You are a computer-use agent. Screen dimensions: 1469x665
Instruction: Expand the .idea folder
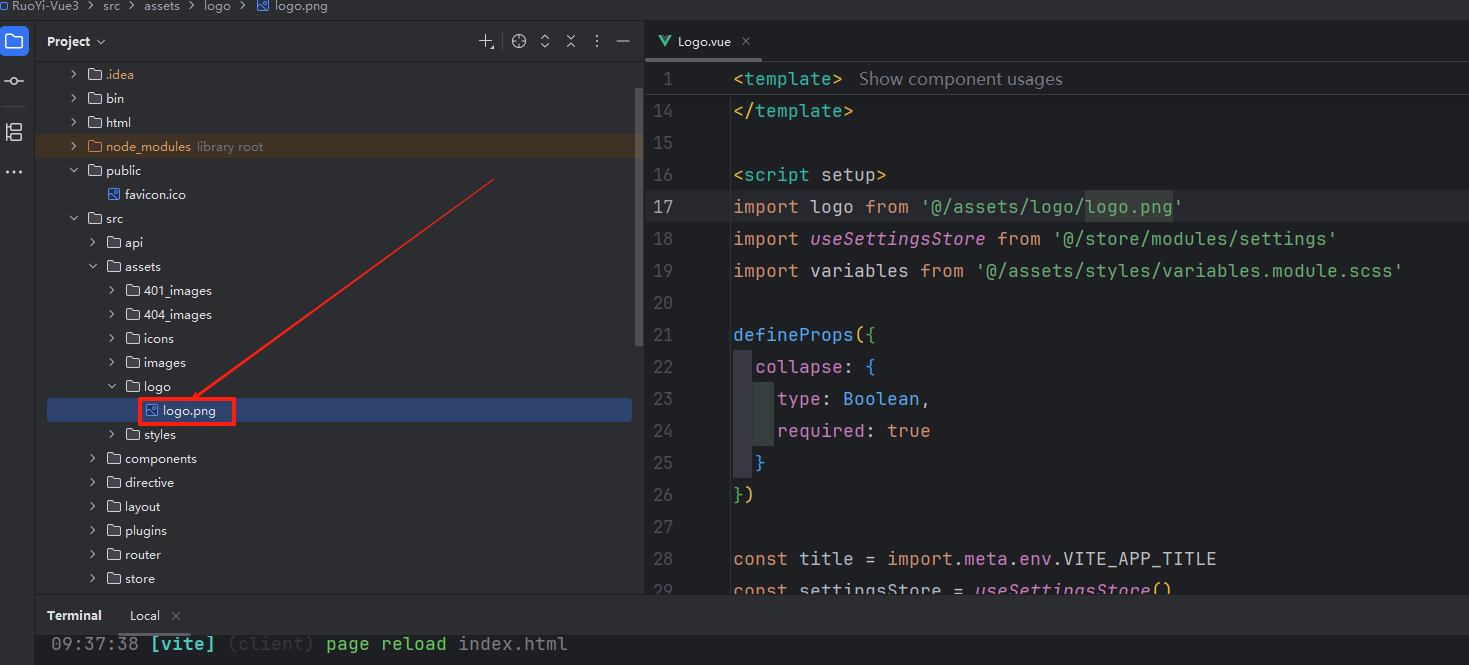click(x=73, y=75)
